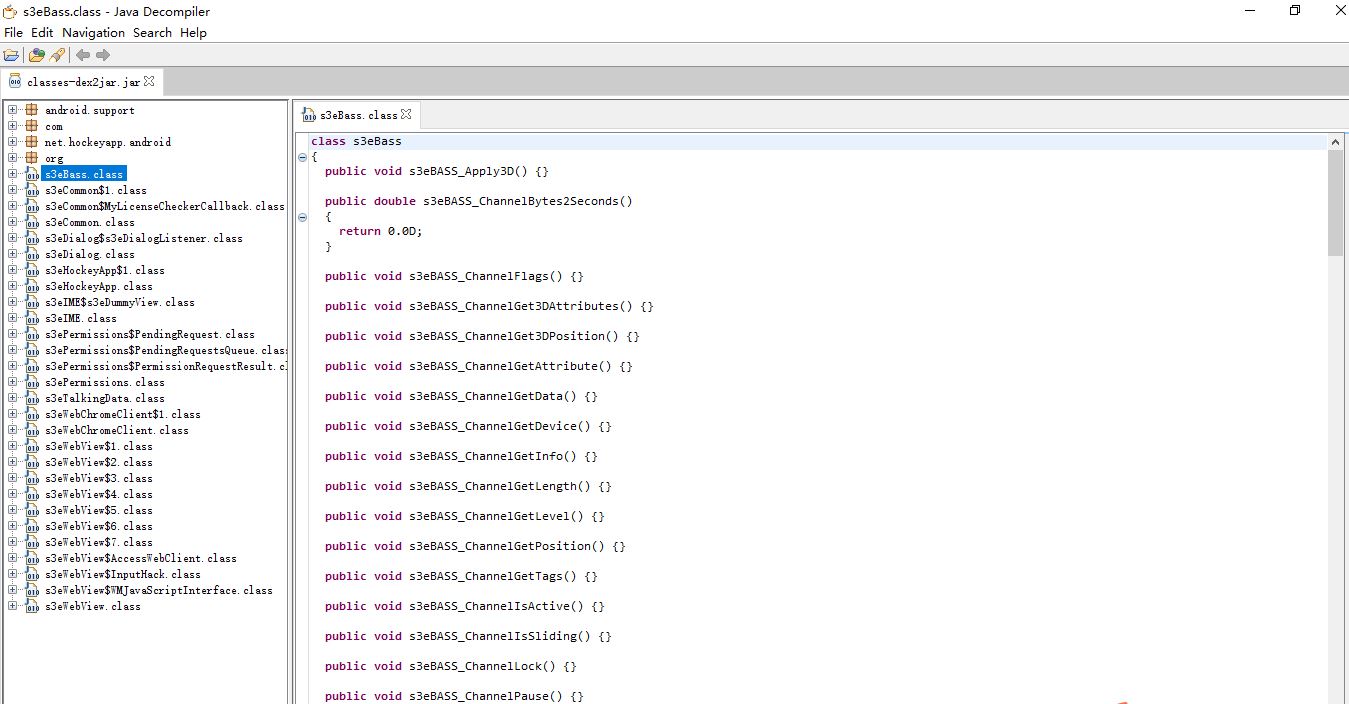Open the Navigation menu
The image size is (1349, 704).
pos(93,33)
